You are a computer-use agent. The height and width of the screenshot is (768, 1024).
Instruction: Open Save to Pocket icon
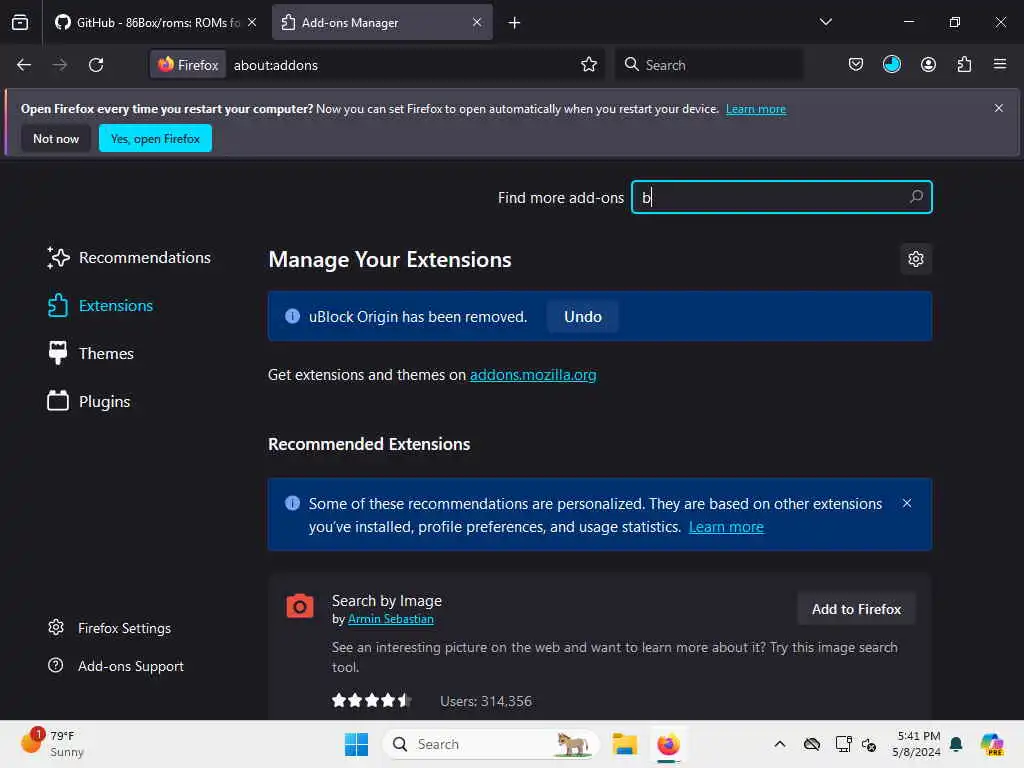pos(856,65)
